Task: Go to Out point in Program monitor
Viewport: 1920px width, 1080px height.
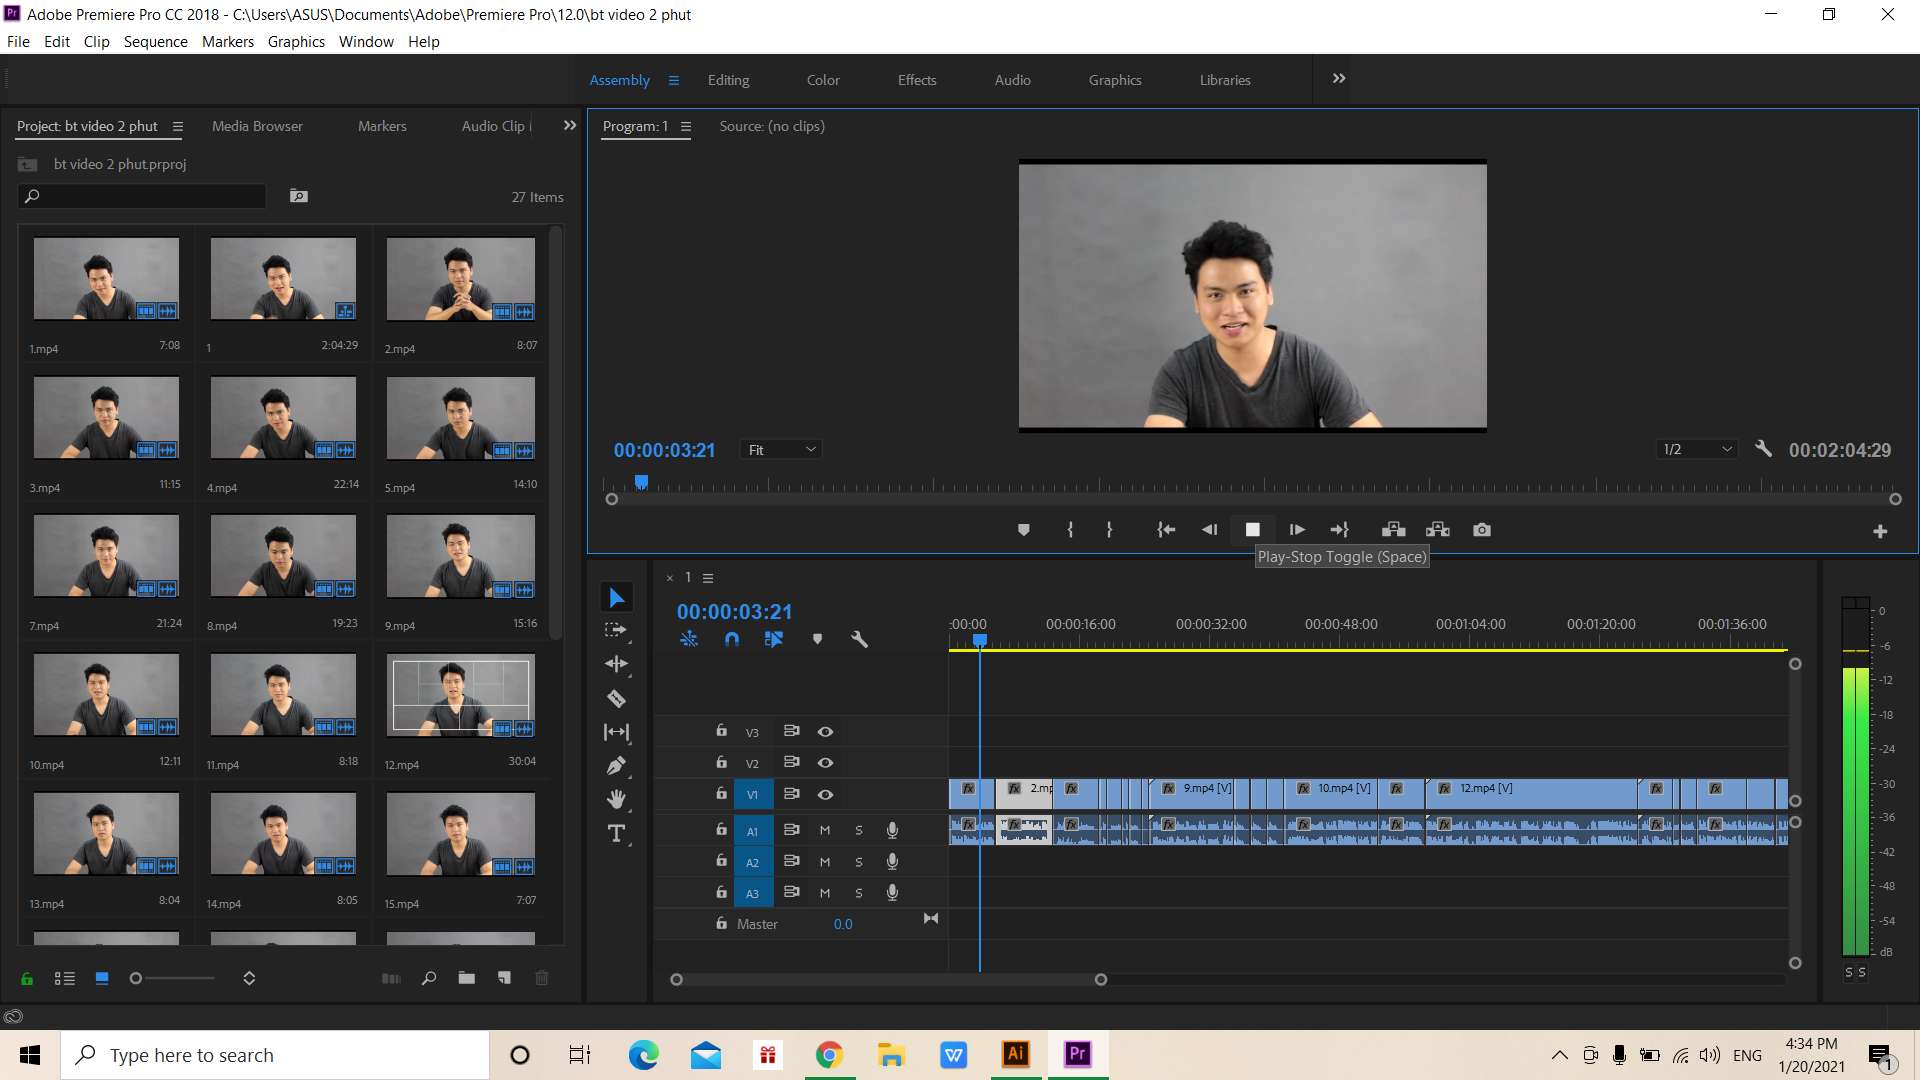Action: click(x=1340, y=530)
